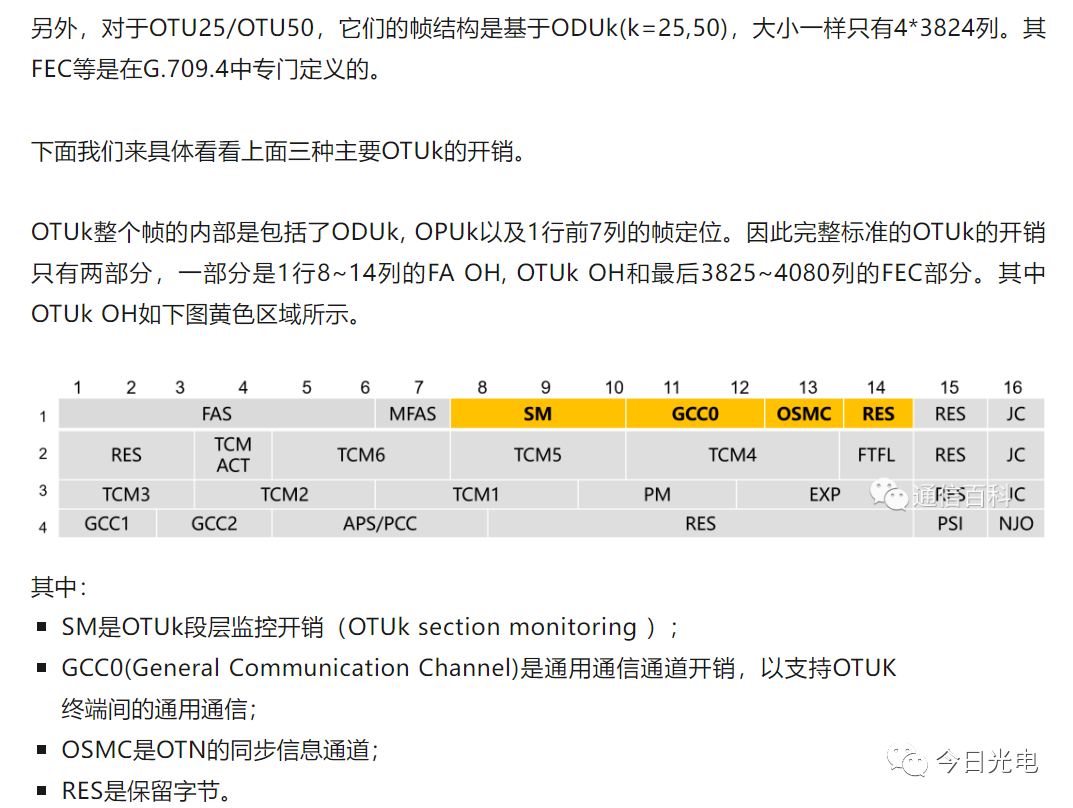Image resolution: width=1073 pixels, height=808 pixels.
Task: Expand the TCM5 cell
Action: pyautogui.click(x=537, y=454)
